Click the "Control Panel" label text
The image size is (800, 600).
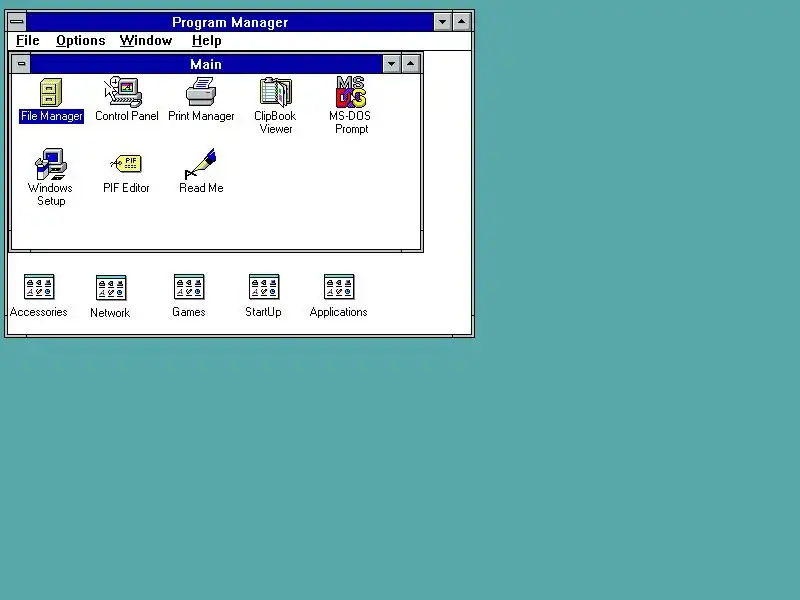point(127,116)
